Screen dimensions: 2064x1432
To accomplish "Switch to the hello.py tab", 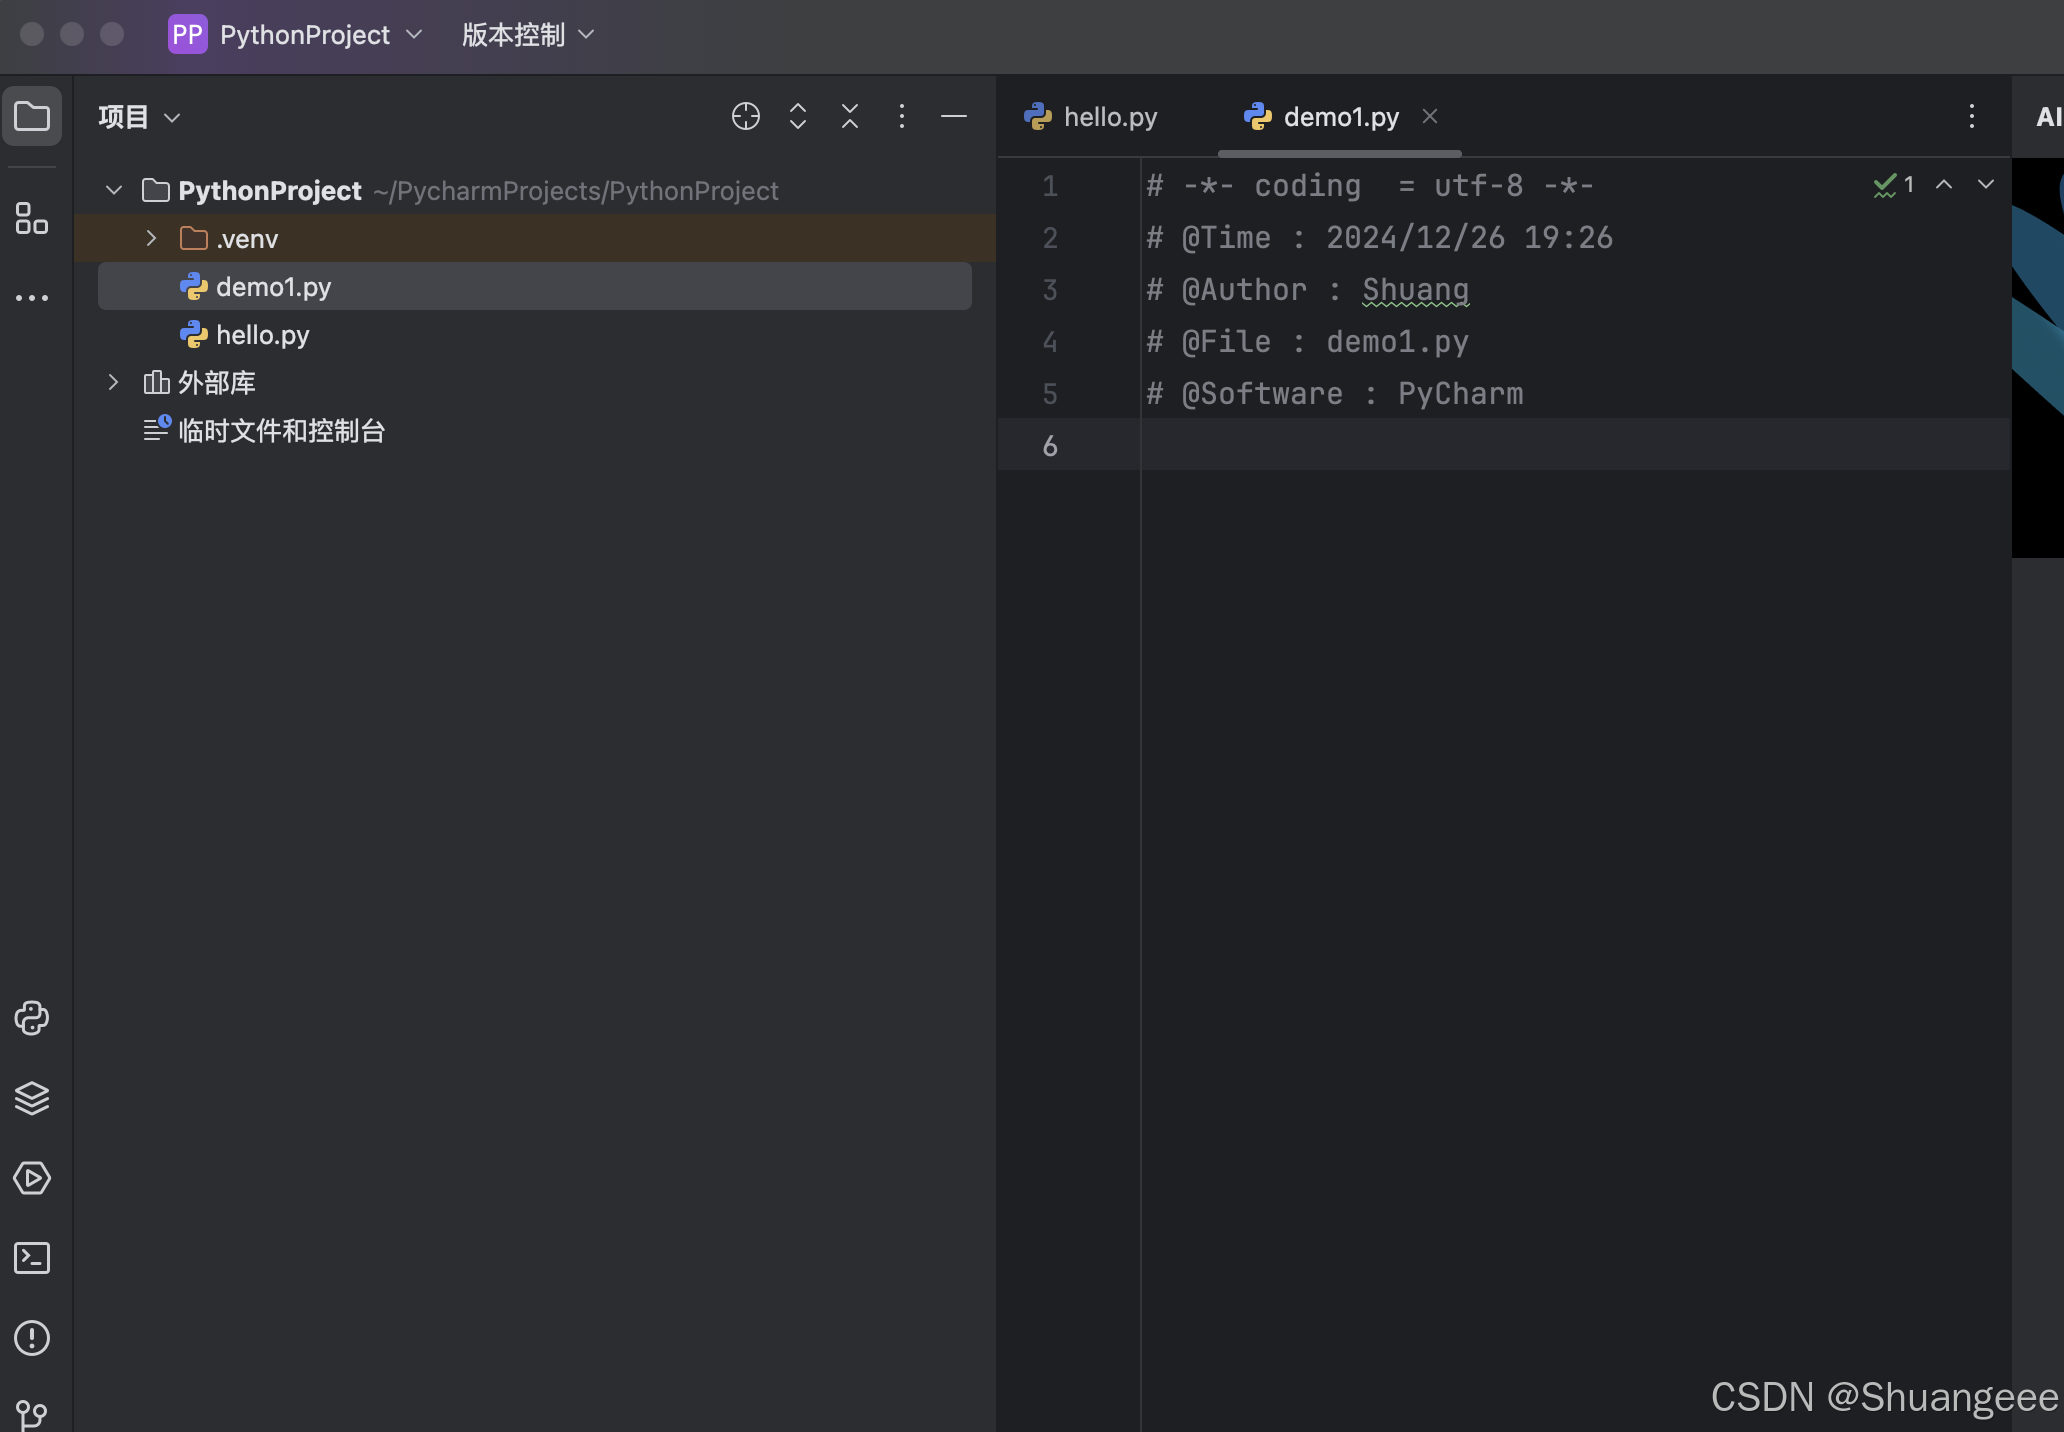I will [x=1093, y=117].
